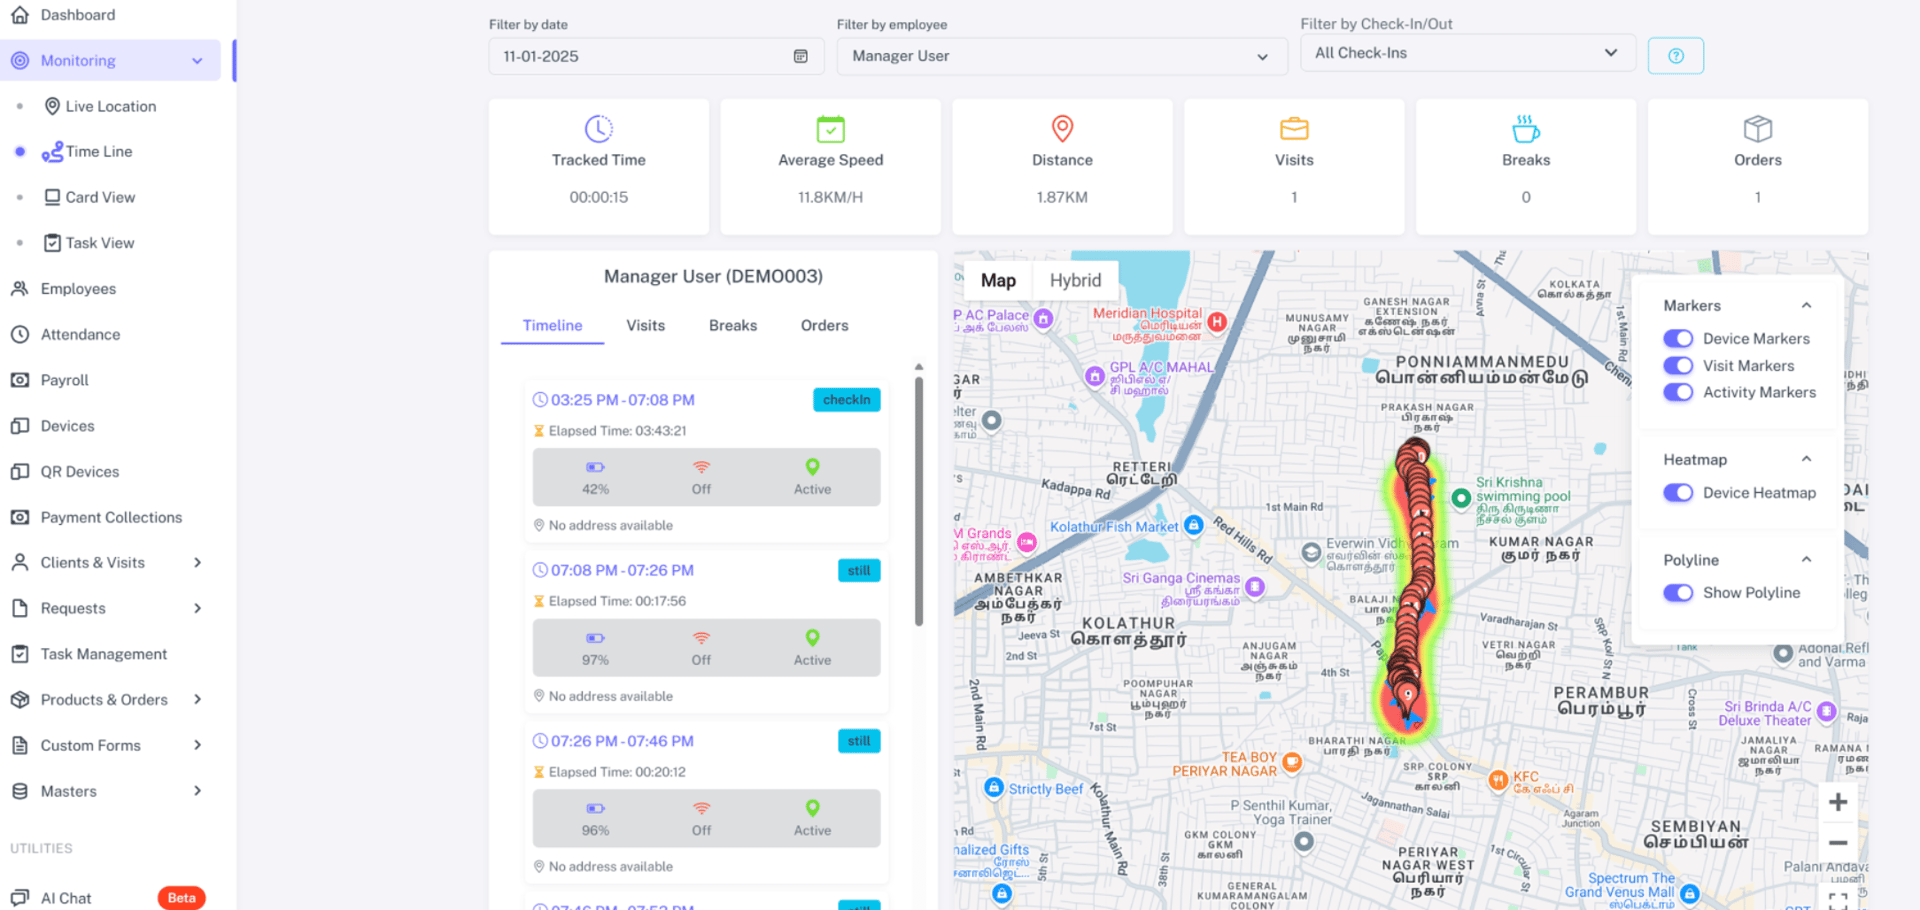This screenshot has width=1920, height=910.
Task: Click the Payment Collections icon
Action: point(20,517)
